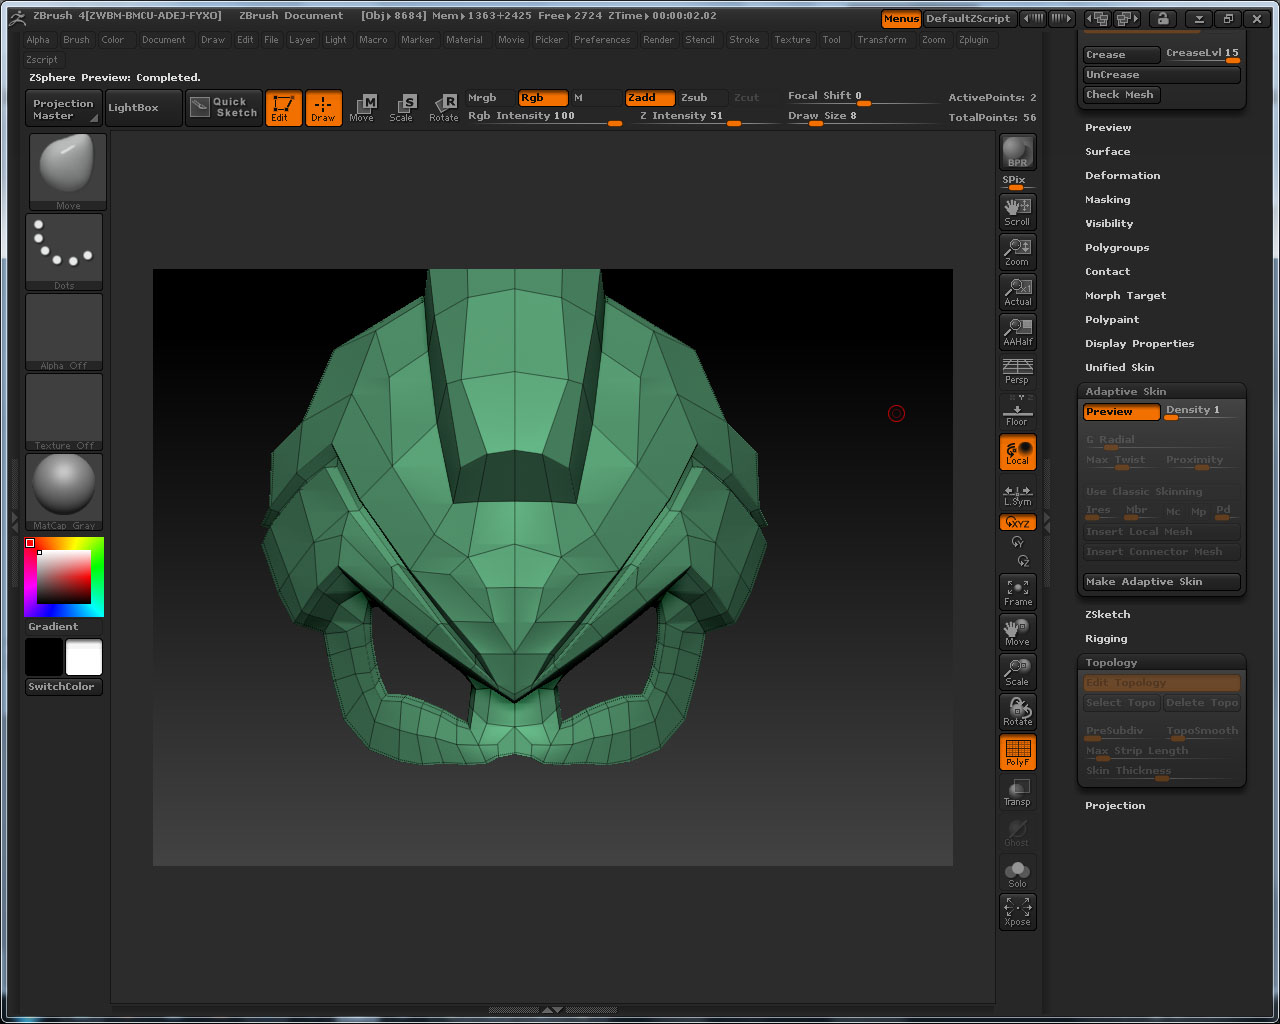Expand the Polygroups section
This screenshot has width=1280, height=1024.
[1117, 248]
